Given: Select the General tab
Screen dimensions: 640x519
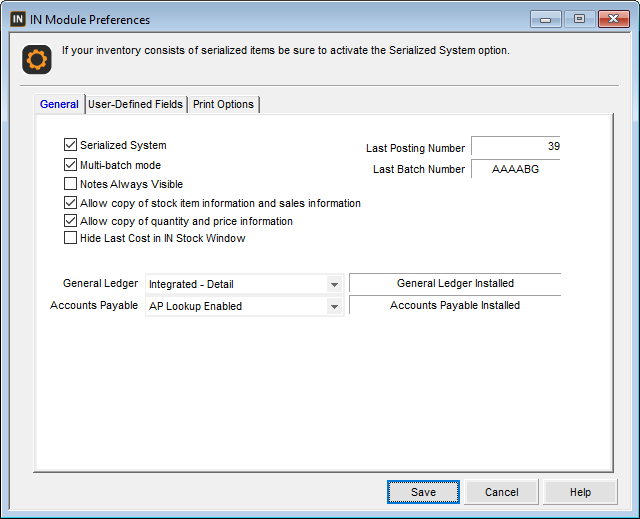Looking at the screenshot, I should pos(59,104).
